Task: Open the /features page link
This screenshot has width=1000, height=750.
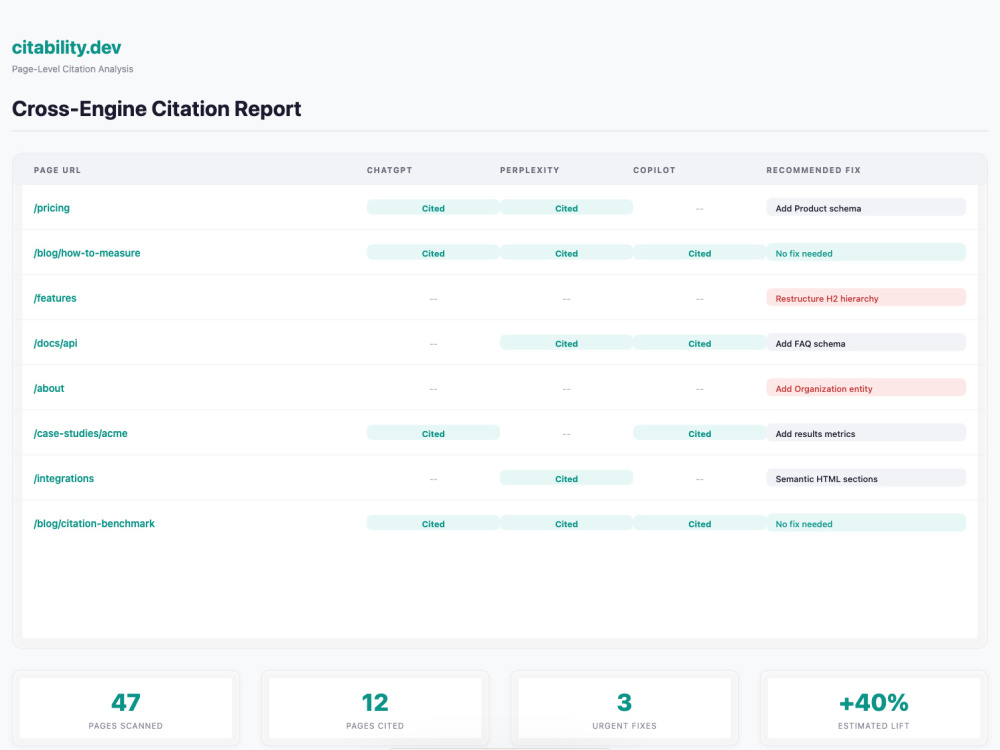Action: pos(55,298)
